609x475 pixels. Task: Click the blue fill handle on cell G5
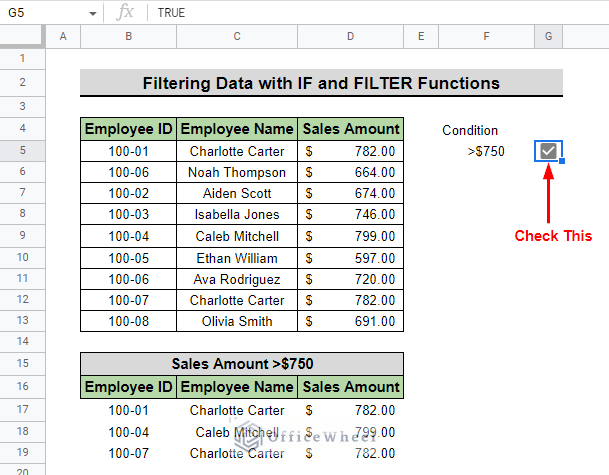click(562, 161)
